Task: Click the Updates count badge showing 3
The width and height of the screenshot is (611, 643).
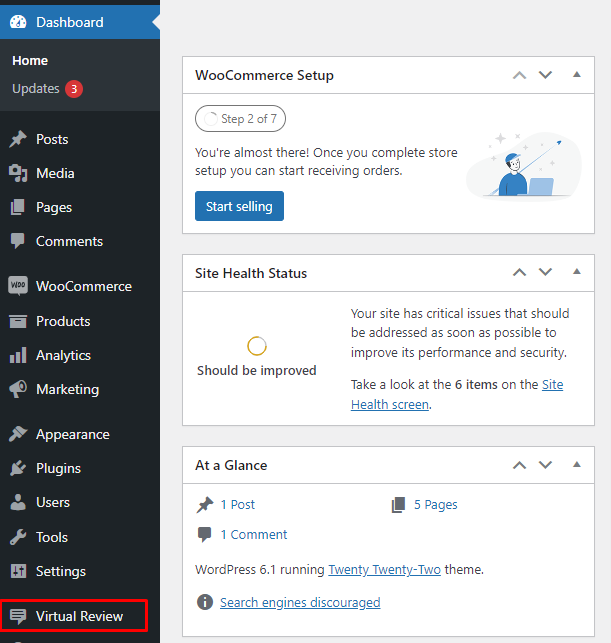Action: 74,89
